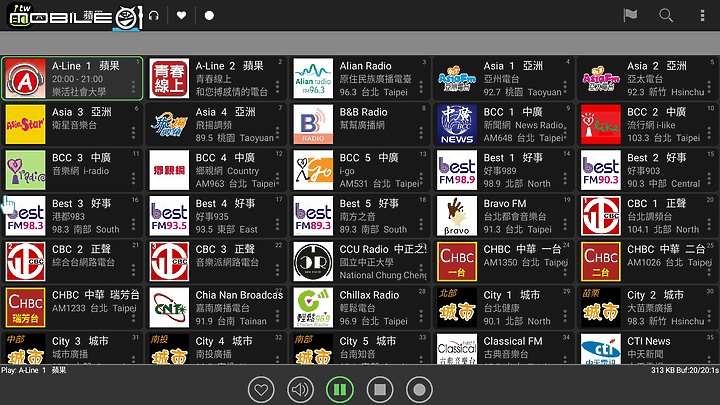This screenshot has height=405, width=720.
Task: Click the CHBC 中華 瑞芳台 title
Action: 96,295
